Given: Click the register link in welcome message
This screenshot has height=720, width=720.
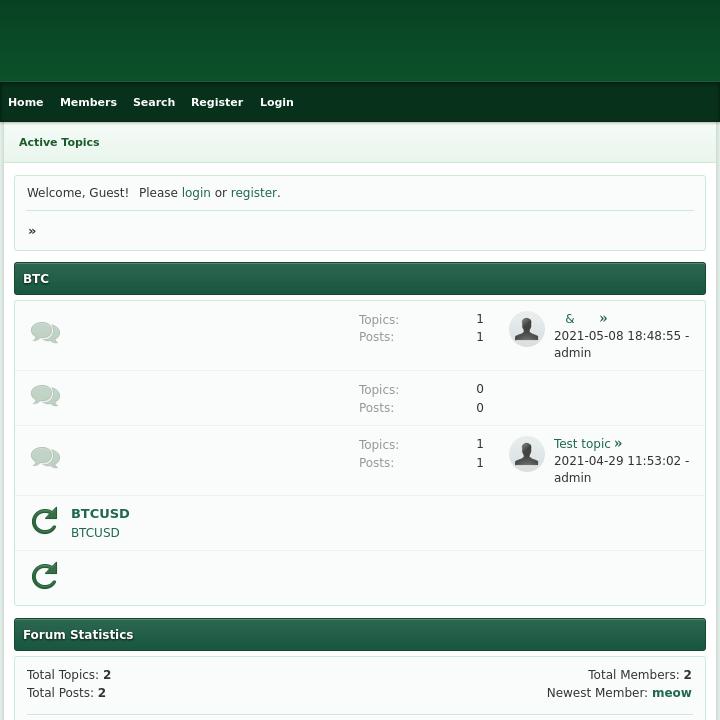Looking at the screenshot, I should 254,193.
